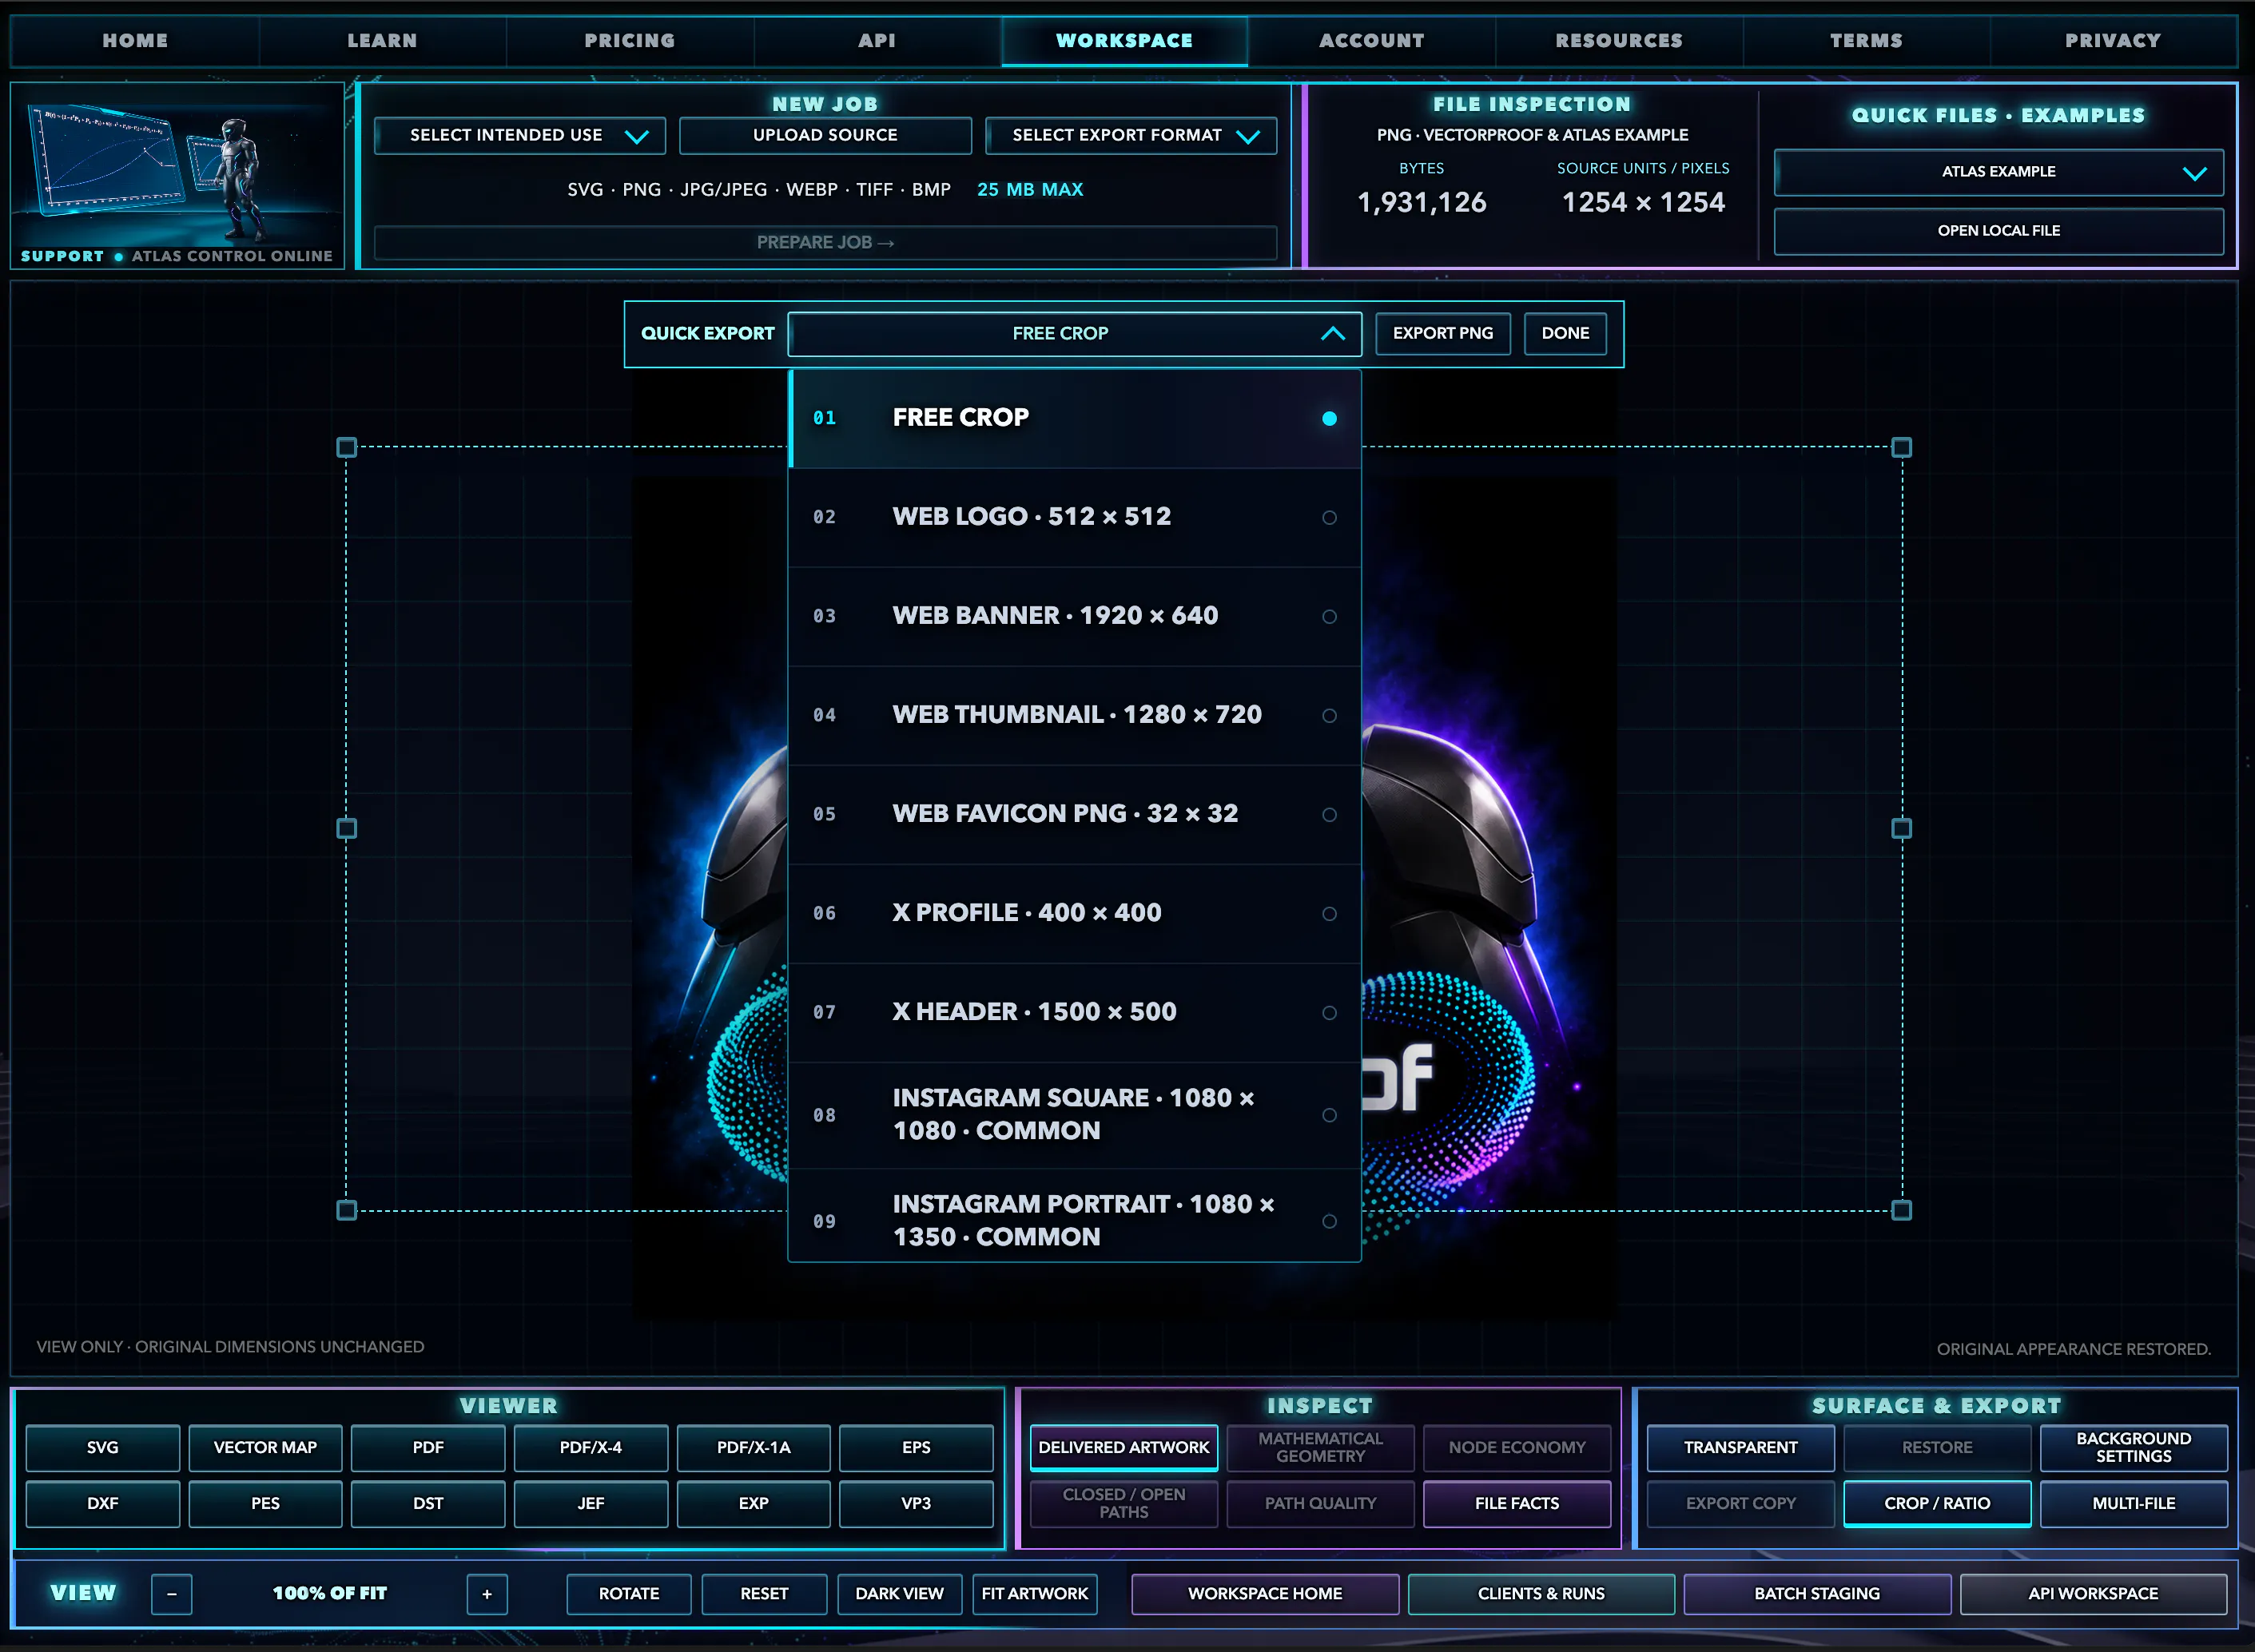Click the top-left crop handle
The width and height of the screenshot is (2255, 1652).
pyautogui.click(x=347, y=447)
